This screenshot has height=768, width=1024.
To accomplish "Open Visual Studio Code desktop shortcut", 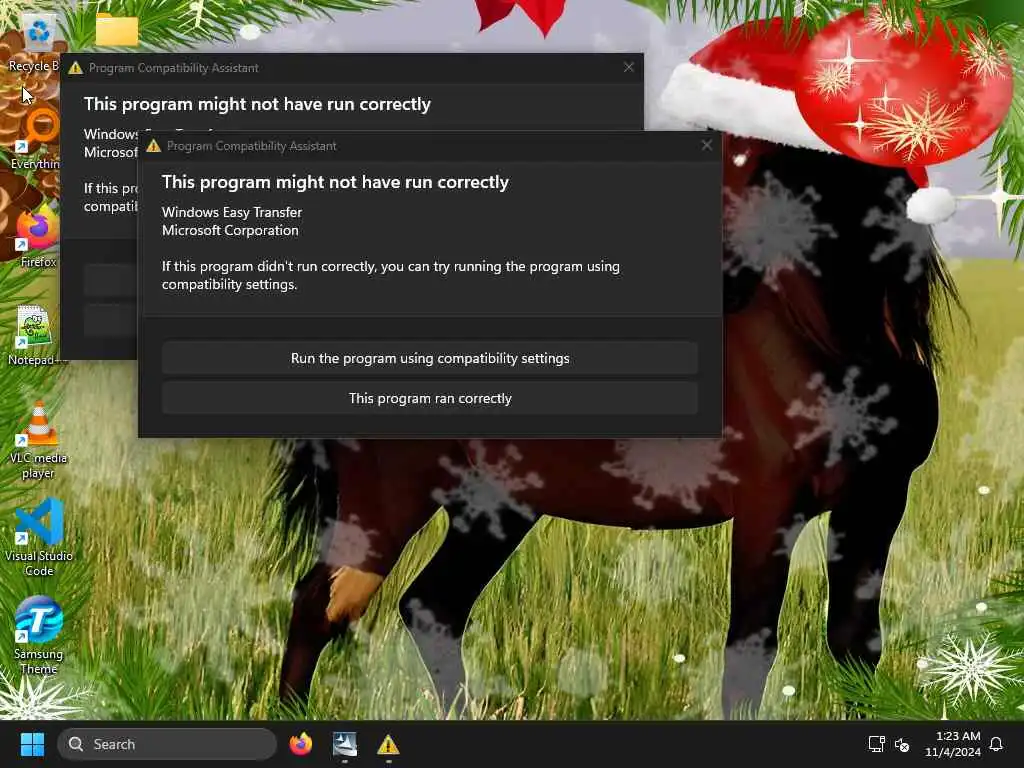I will coord(39,537).
